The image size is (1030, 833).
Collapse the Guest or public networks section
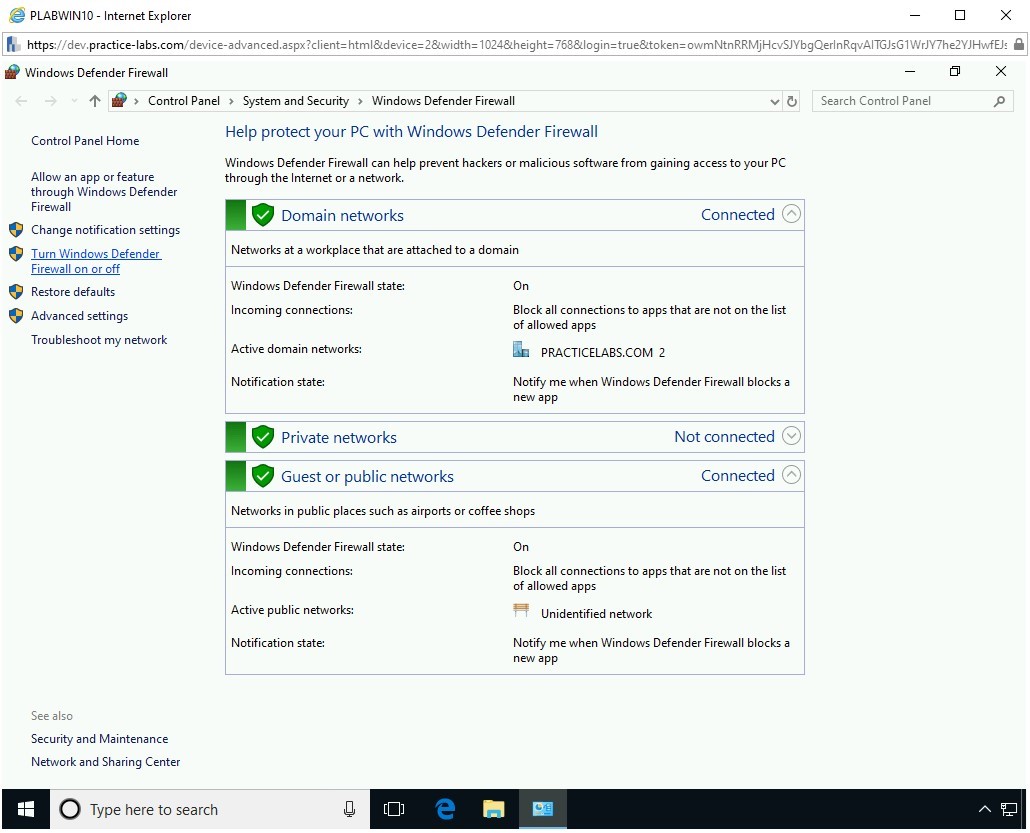pos(791,475)
